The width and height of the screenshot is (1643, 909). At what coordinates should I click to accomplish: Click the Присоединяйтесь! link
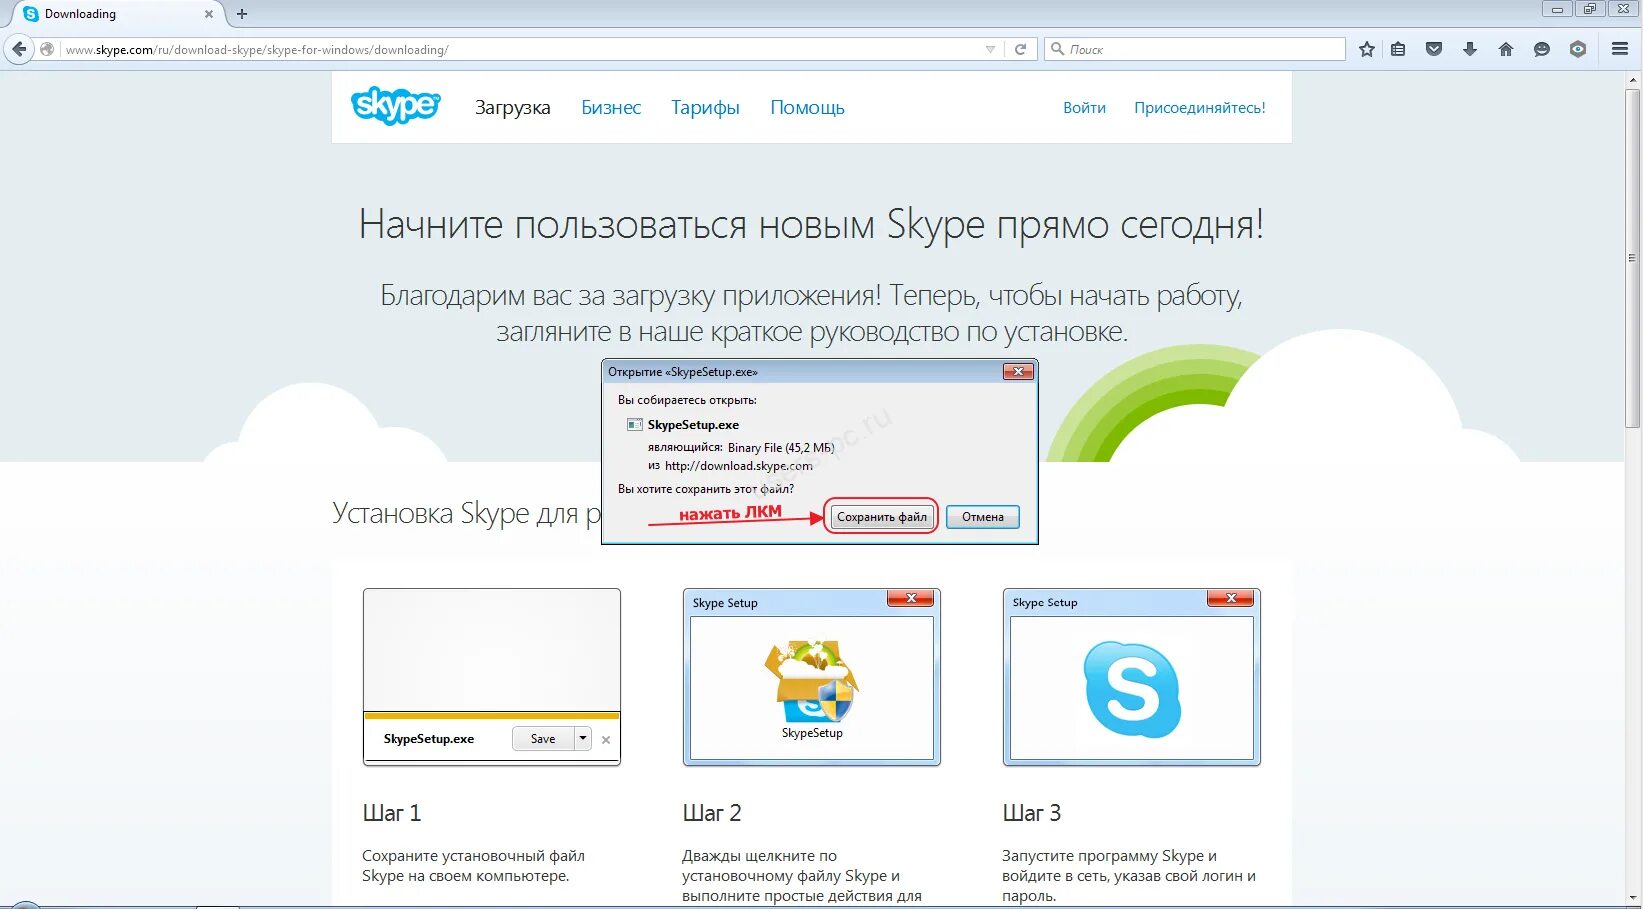pyautogui.click(x=1199, y=107)
